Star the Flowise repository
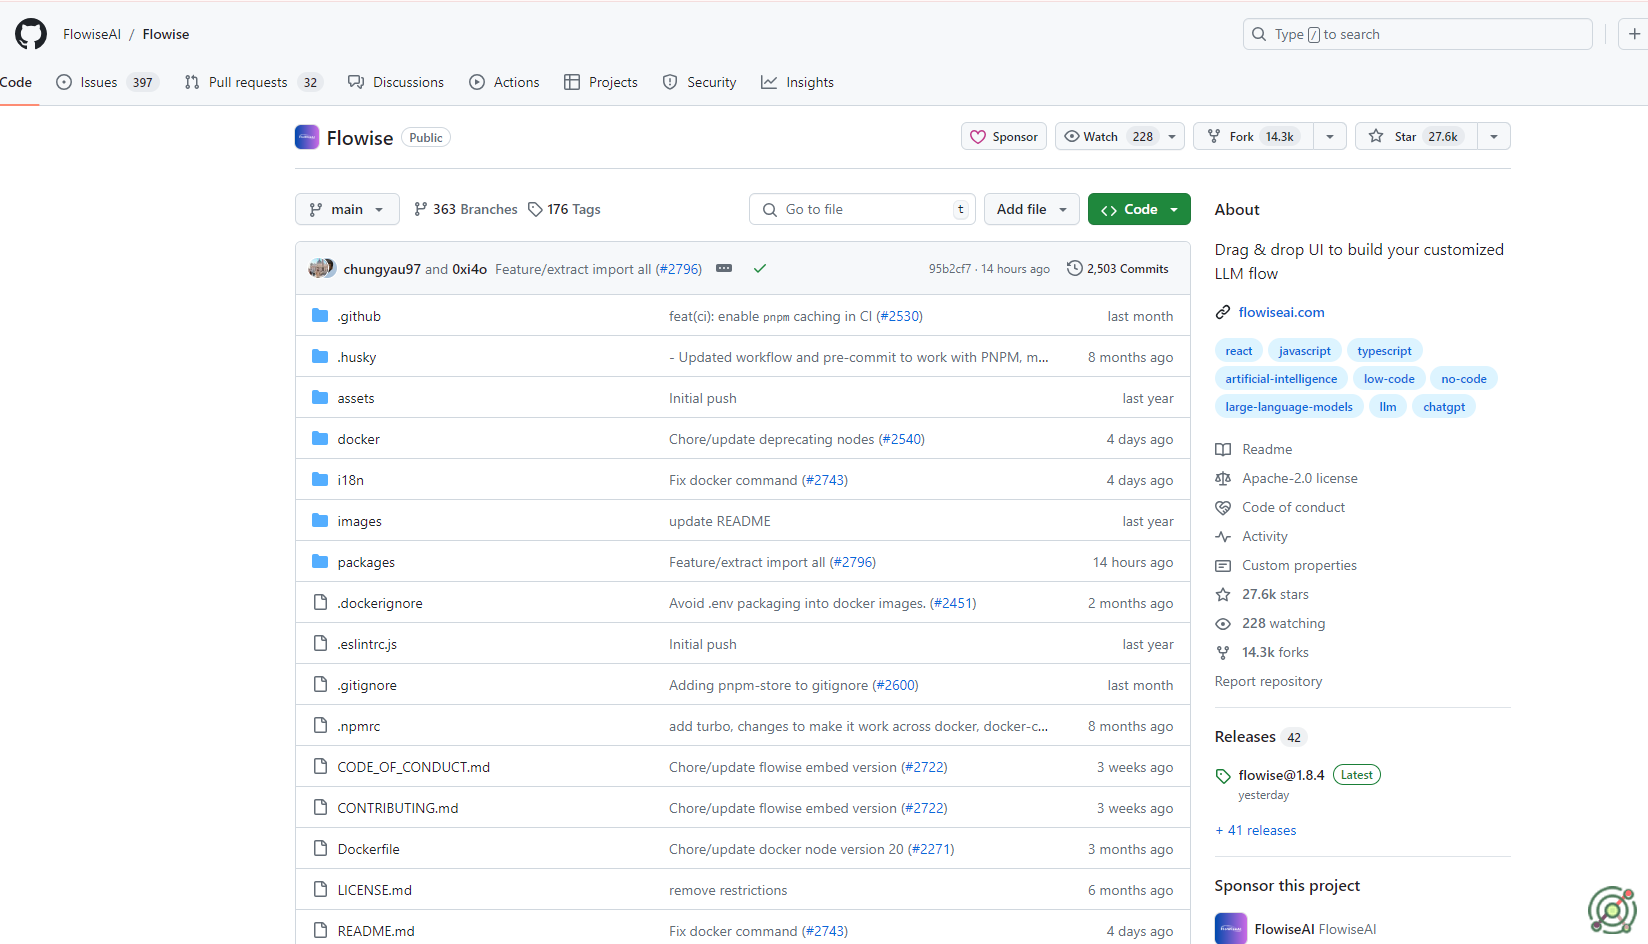 [1415, 136]
